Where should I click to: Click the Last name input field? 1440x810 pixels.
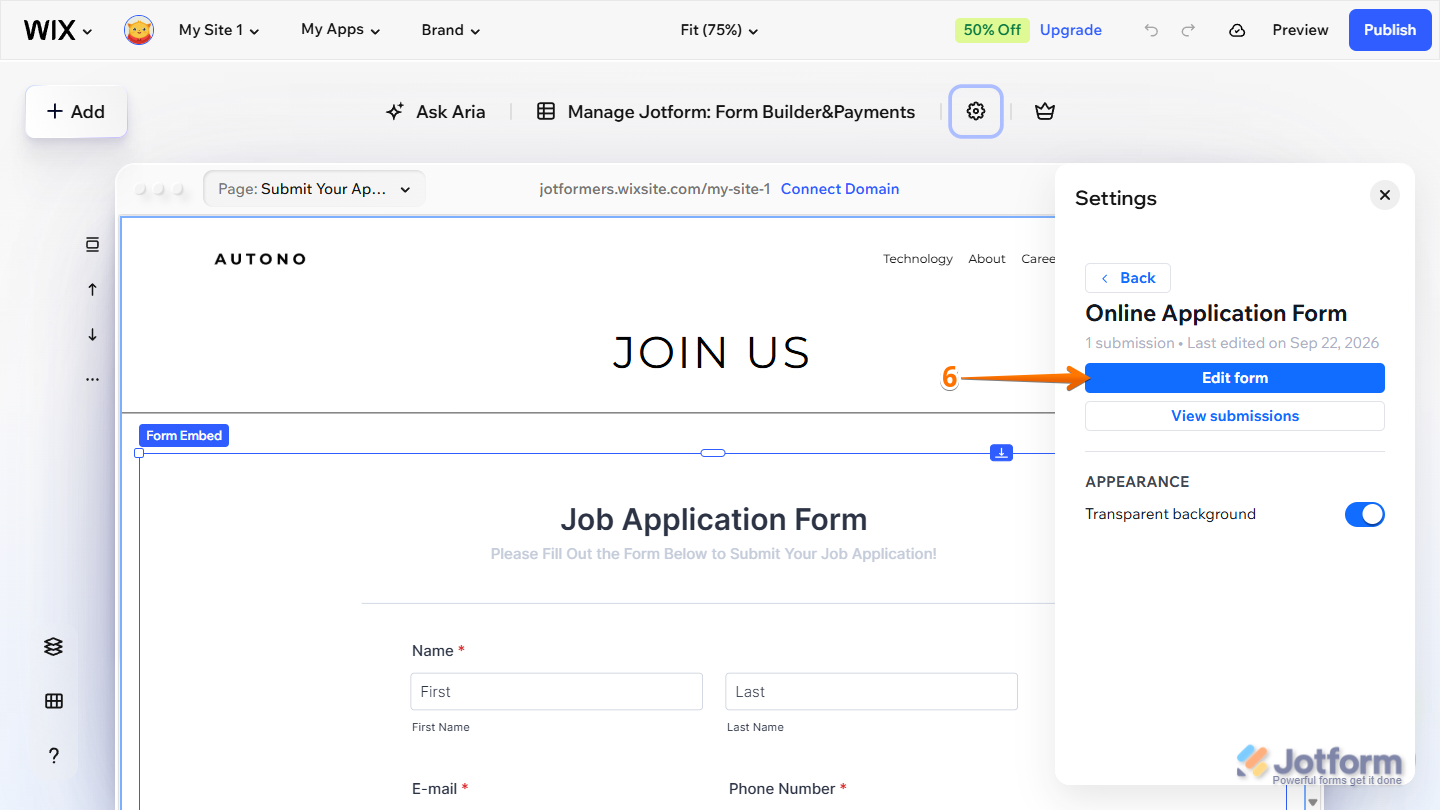(x=871, y=691)
